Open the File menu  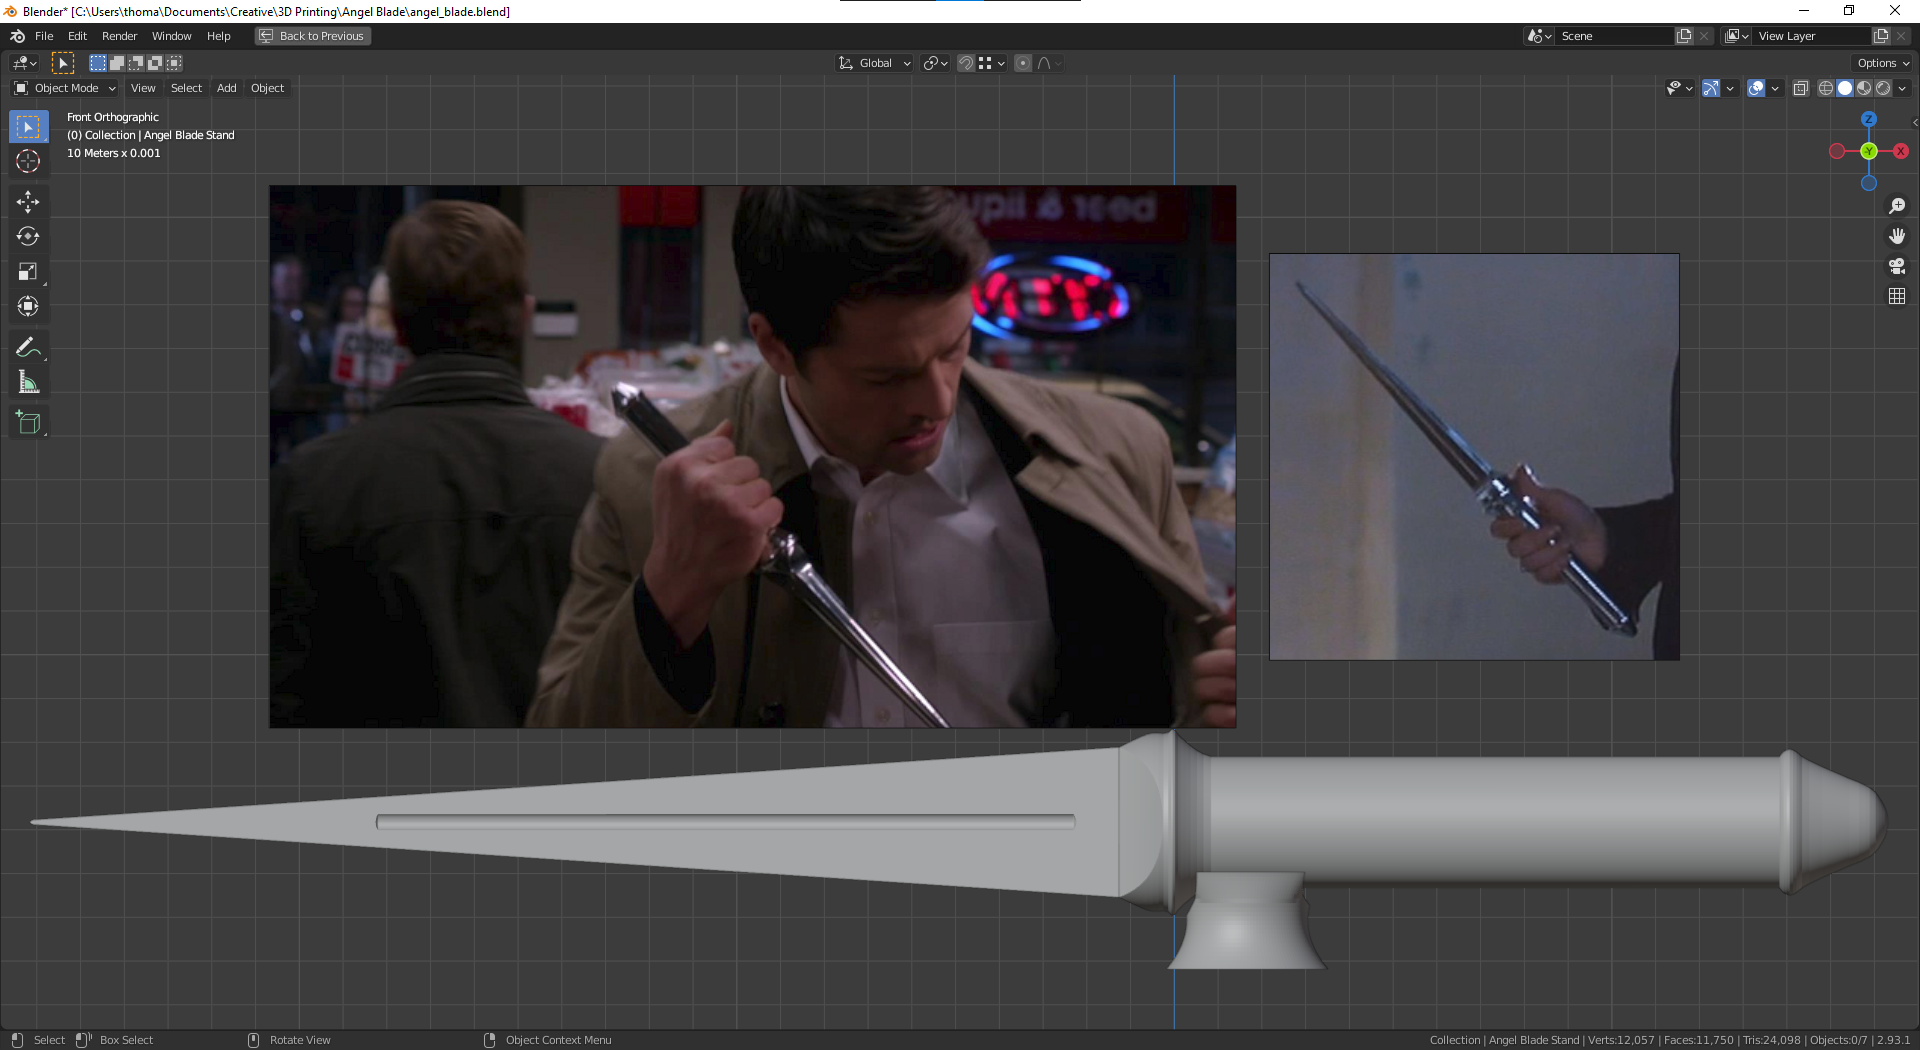(x=44, y=36)
